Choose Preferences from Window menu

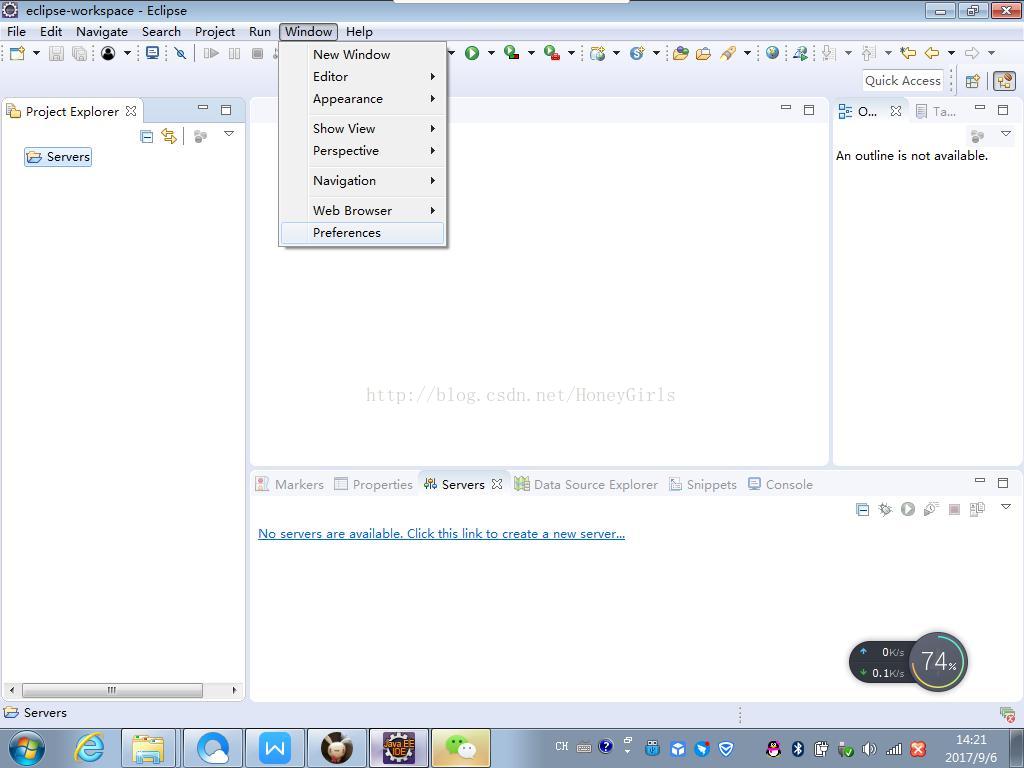coord(362,233)
